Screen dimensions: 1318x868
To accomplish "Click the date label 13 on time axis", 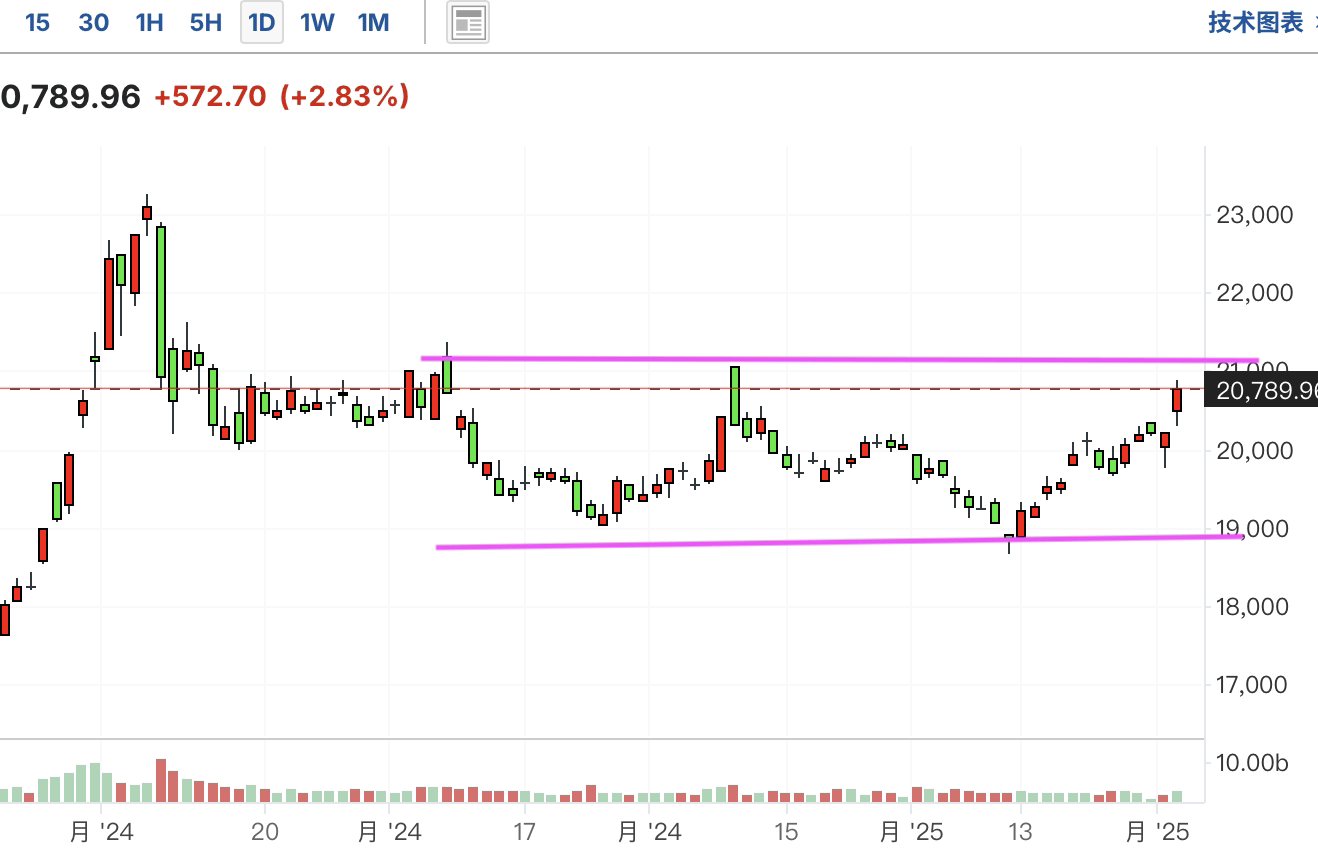I will coord(1020,832).
